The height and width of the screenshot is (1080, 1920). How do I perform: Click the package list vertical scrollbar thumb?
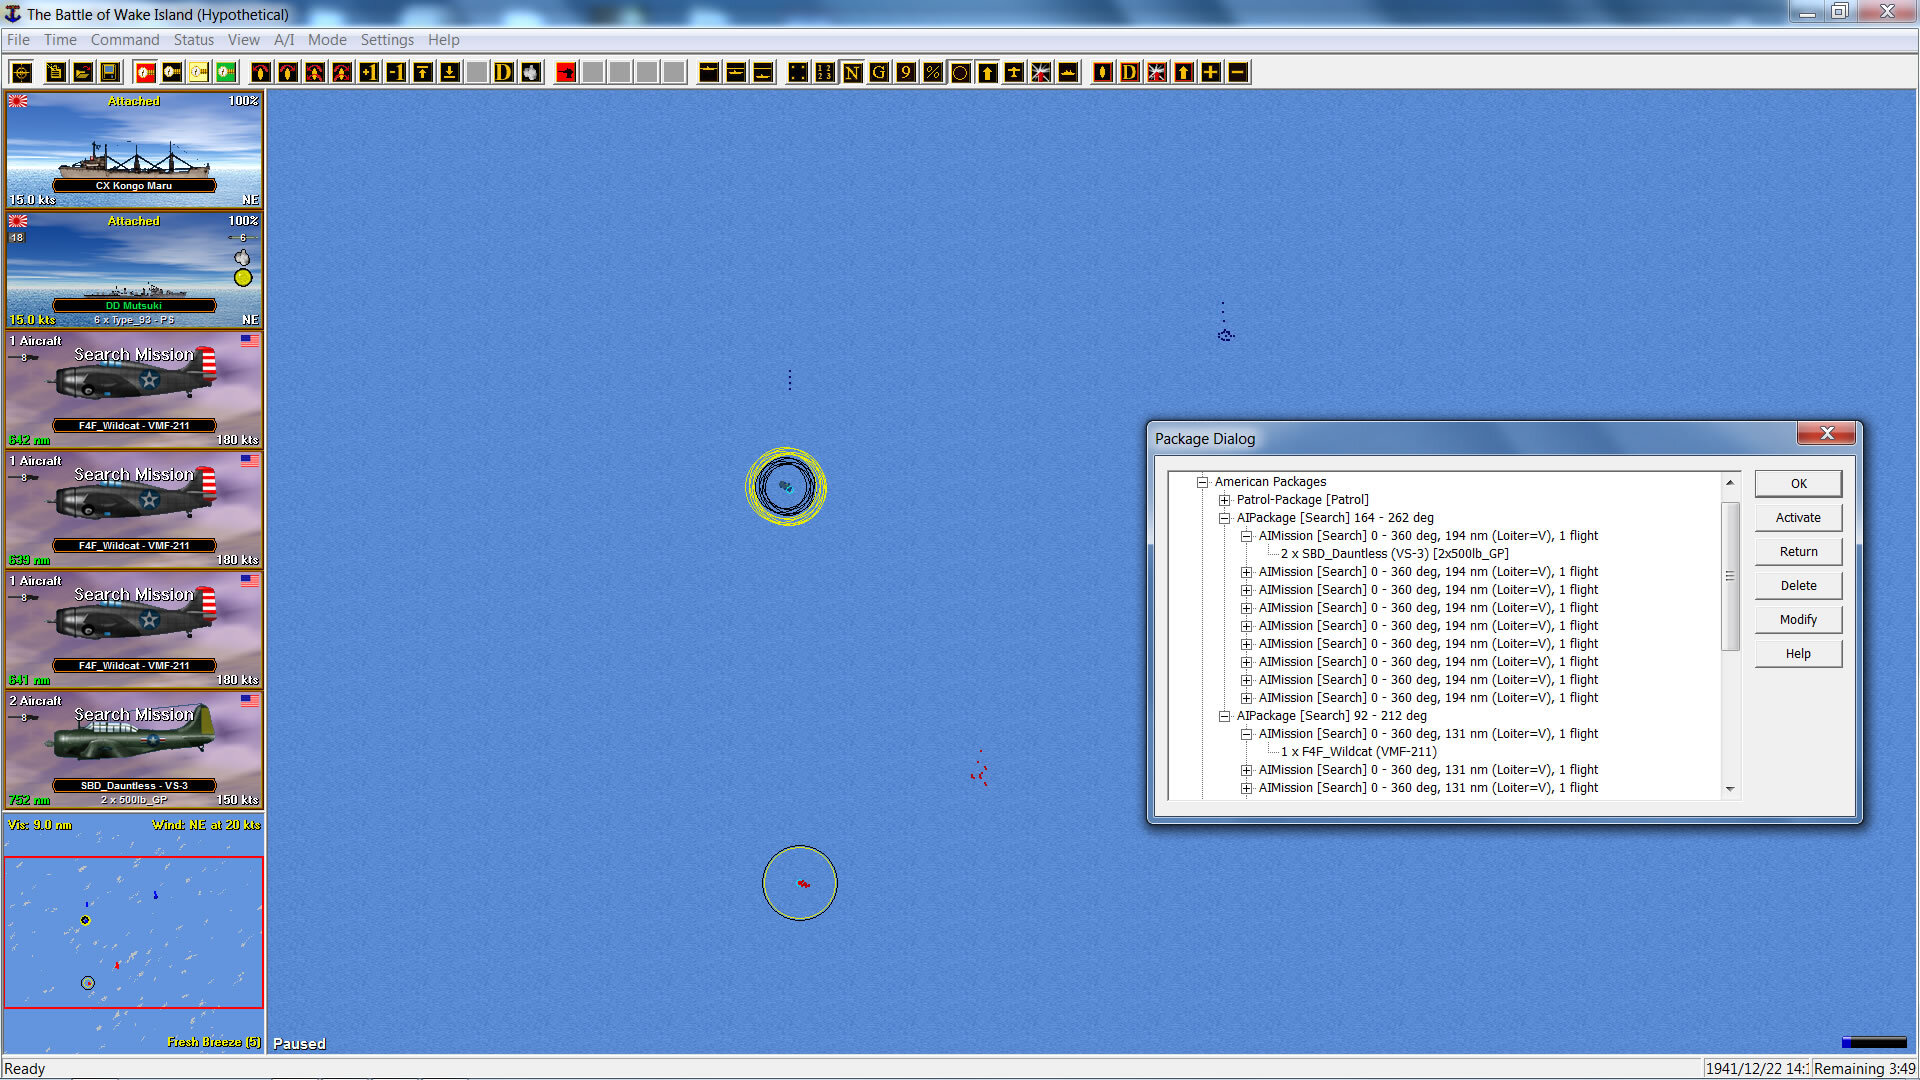pyautogui.click(x=1730, y=576)
